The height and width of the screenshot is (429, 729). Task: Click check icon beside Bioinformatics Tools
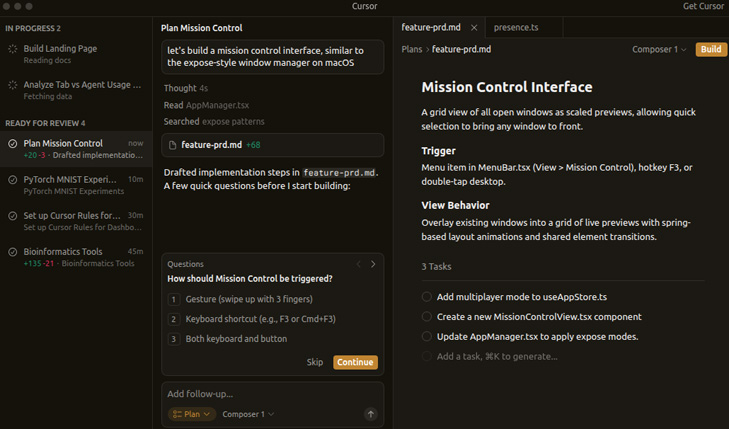click(12, 252)
